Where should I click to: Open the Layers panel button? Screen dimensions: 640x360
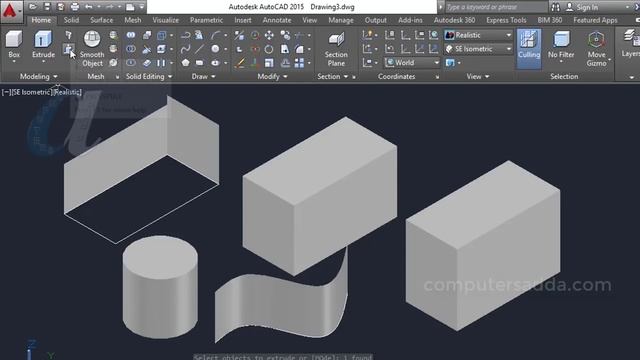point(630,43)
